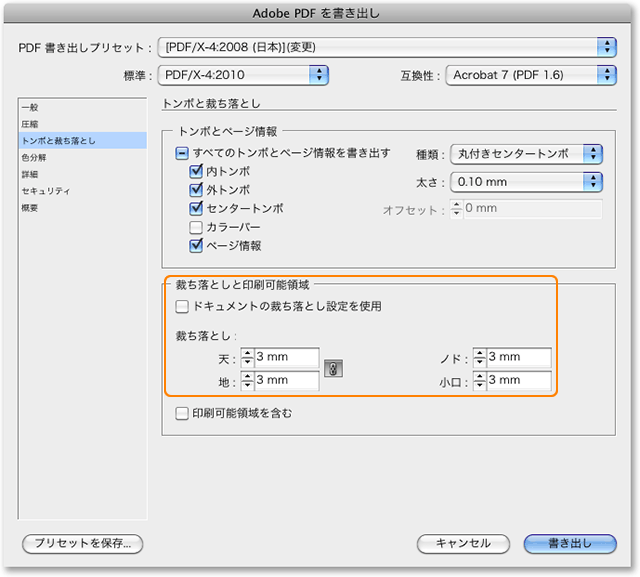The height and width of the screenshot is (577, 640).
Task: Disable the 外トンボ checkbox
Action: coord(196,190)
